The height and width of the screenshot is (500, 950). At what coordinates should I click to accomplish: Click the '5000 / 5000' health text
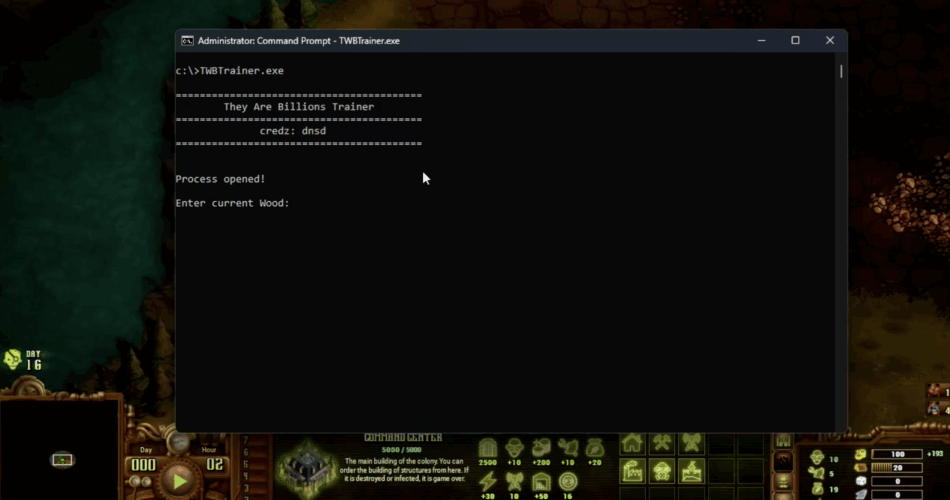401,450
